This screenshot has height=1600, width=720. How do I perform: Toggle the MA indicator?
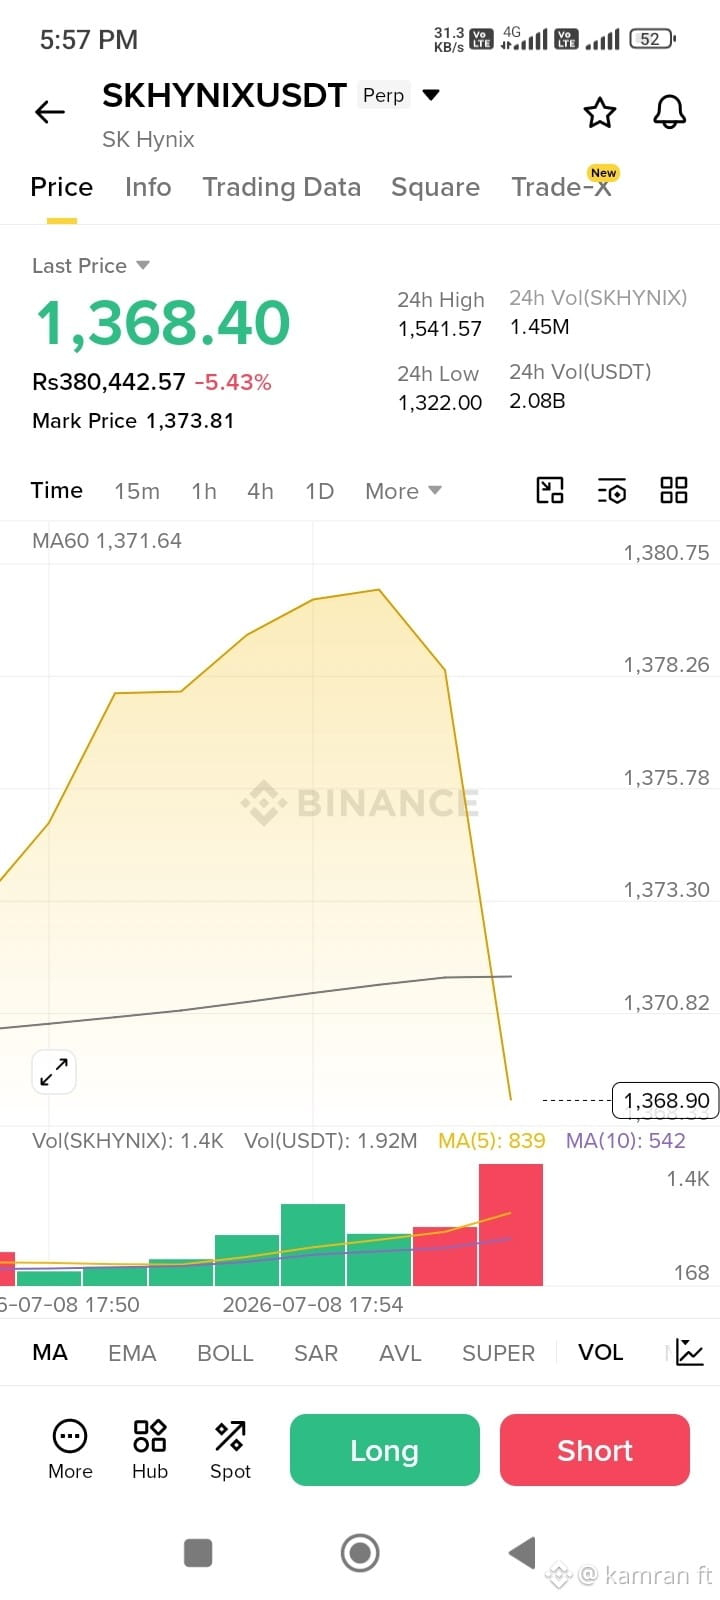[x=50, y=1353]
